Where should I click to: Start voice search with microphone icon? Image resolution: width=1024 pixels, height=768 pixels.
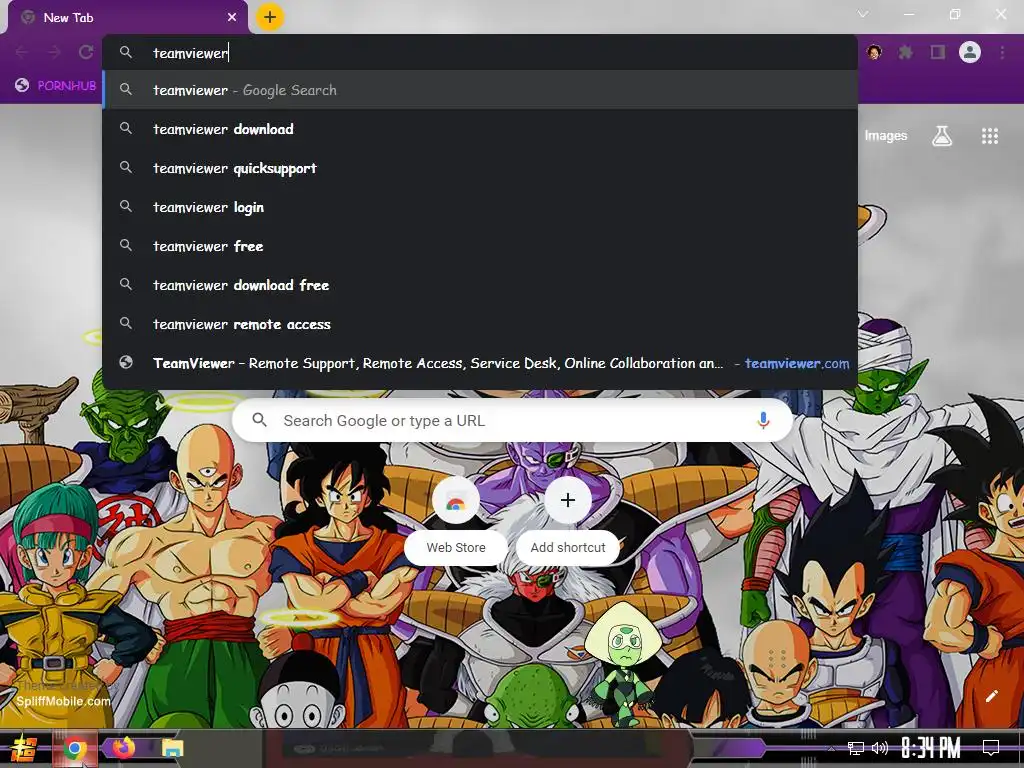[763, 421]
